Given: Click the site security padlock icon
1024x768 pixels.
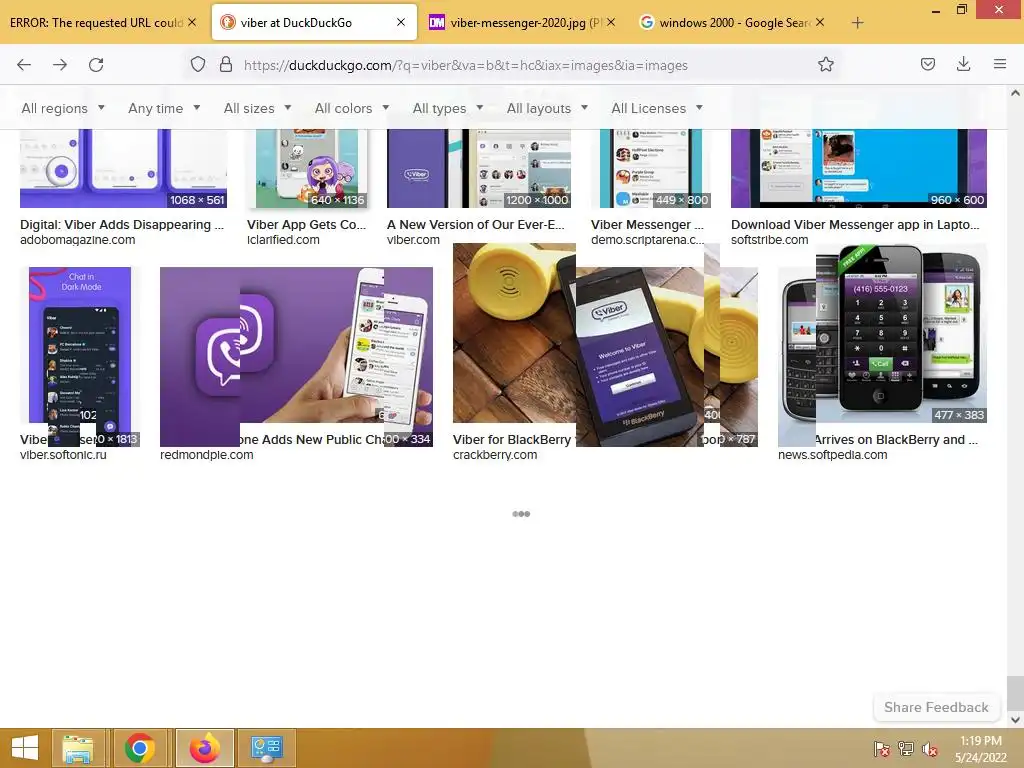Looking at the screenshot, I should tap(226, 64).
